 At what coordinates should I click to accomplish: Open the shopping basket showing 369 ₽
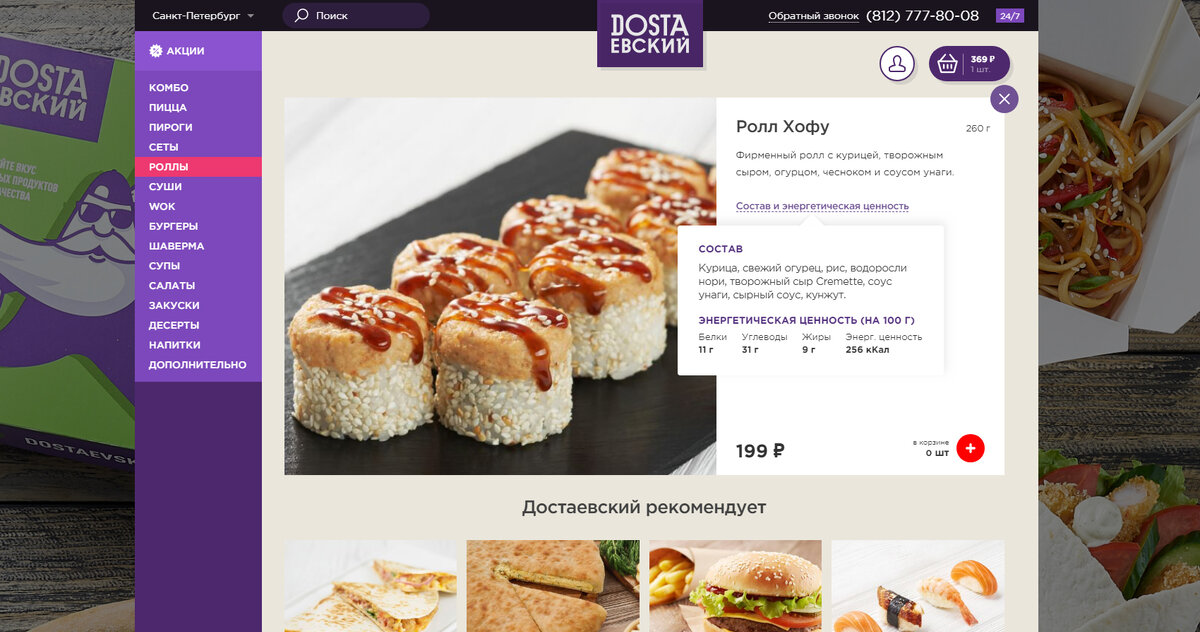point(969,64)
